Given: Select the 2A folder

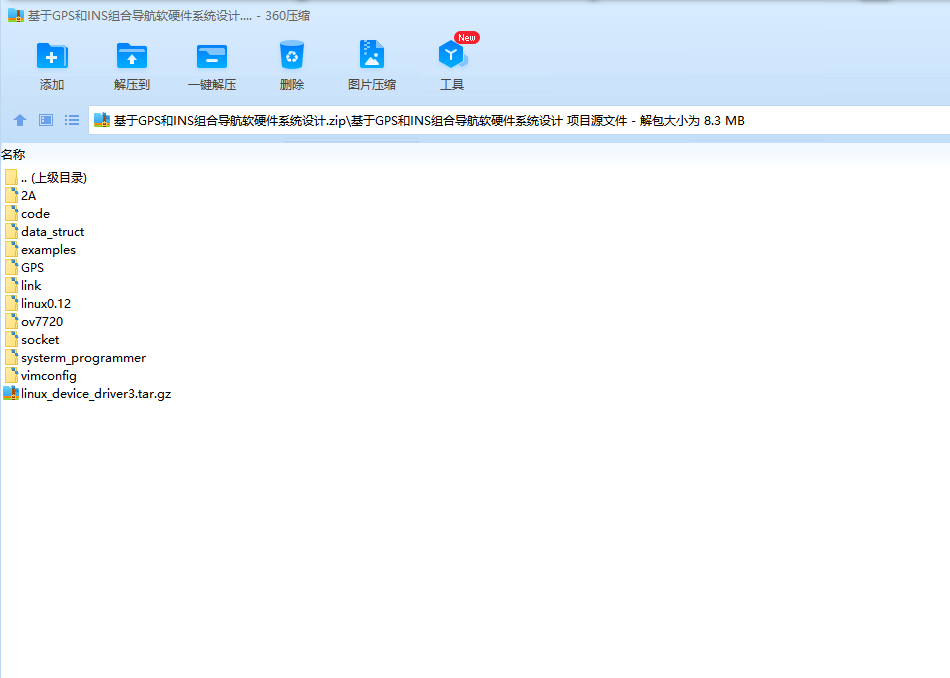Looking at the screenshot, I should [x=20, y=195].
